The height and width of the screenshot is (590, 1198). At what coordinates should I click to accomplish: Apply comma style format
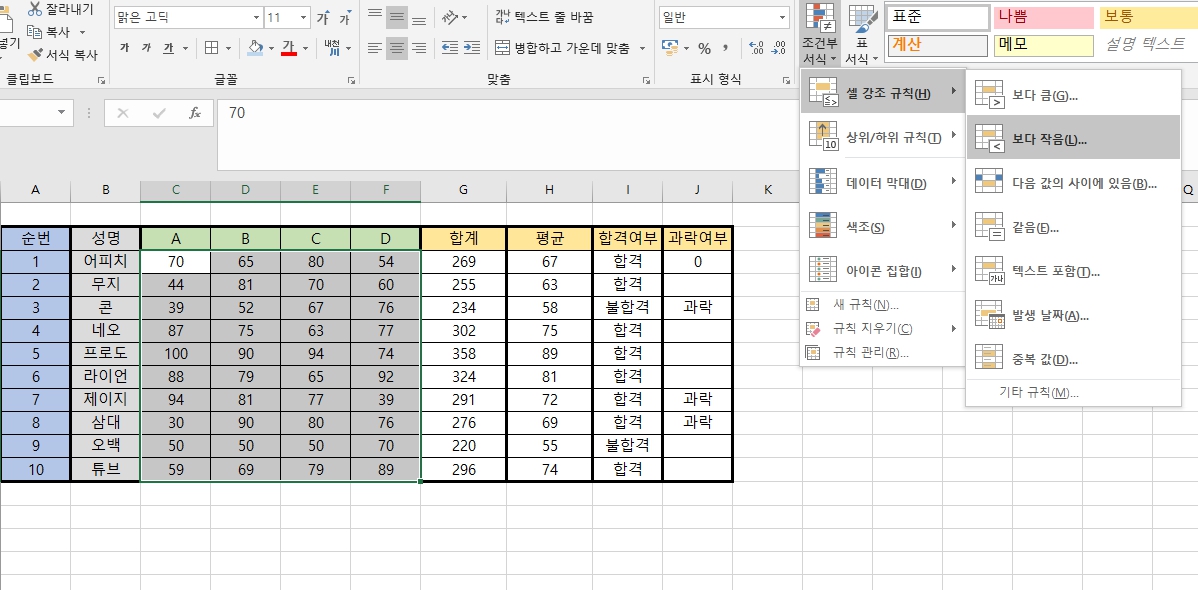725,48
